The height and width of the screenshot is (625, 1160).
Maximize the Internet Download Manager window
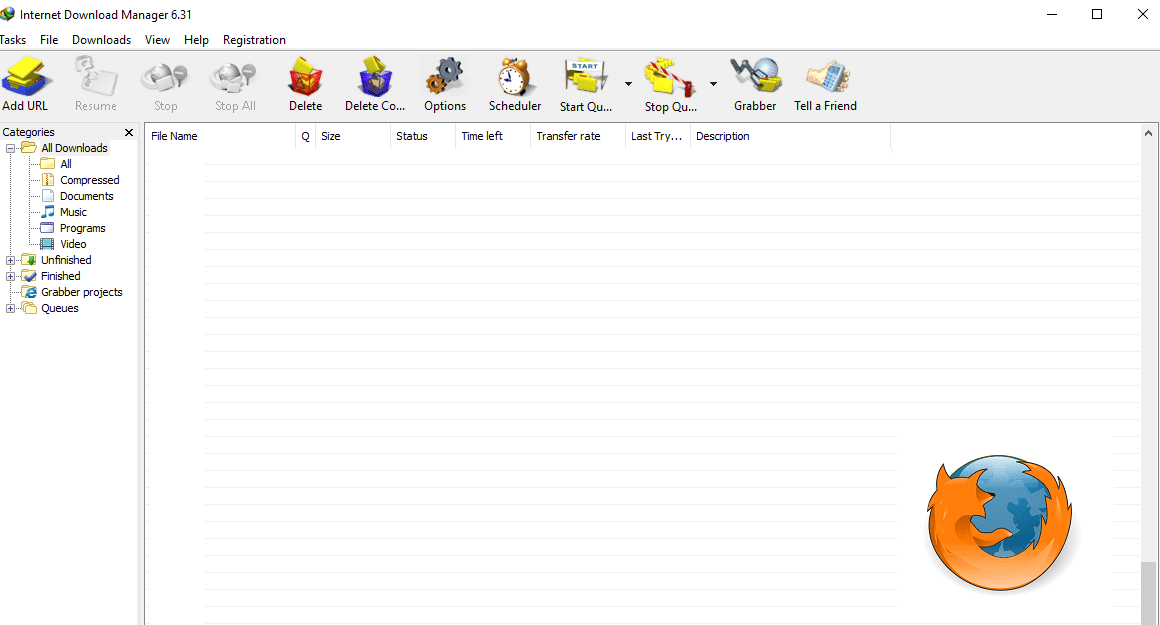(x=1097, y=14)
